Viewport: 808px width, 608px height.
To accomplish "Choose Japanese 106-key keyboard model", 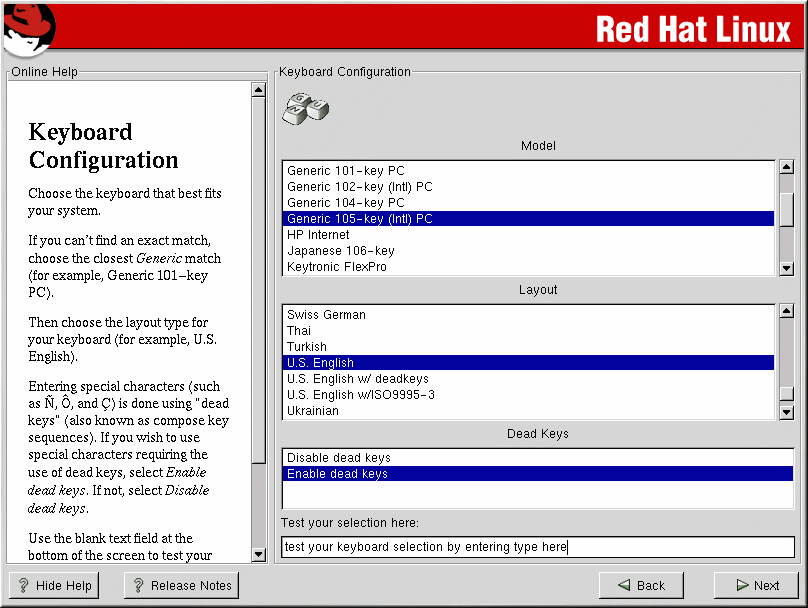I will point(340,251).
